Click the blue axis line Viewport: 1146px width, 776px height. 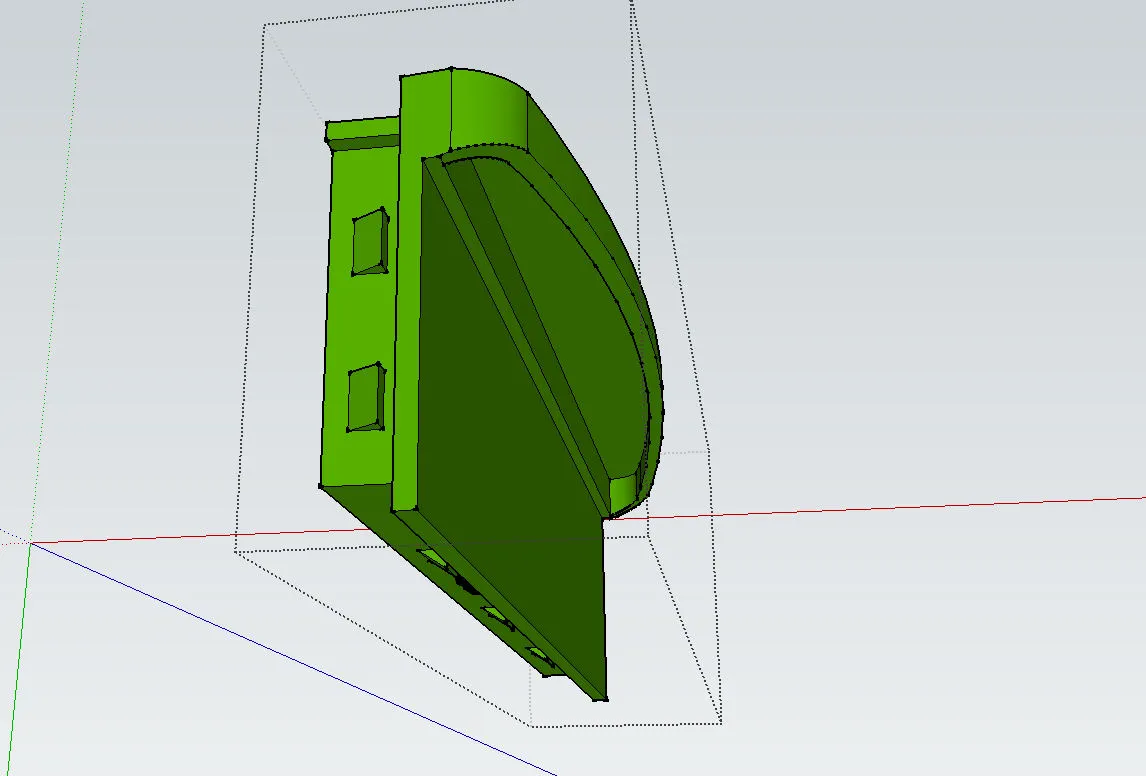292,660
